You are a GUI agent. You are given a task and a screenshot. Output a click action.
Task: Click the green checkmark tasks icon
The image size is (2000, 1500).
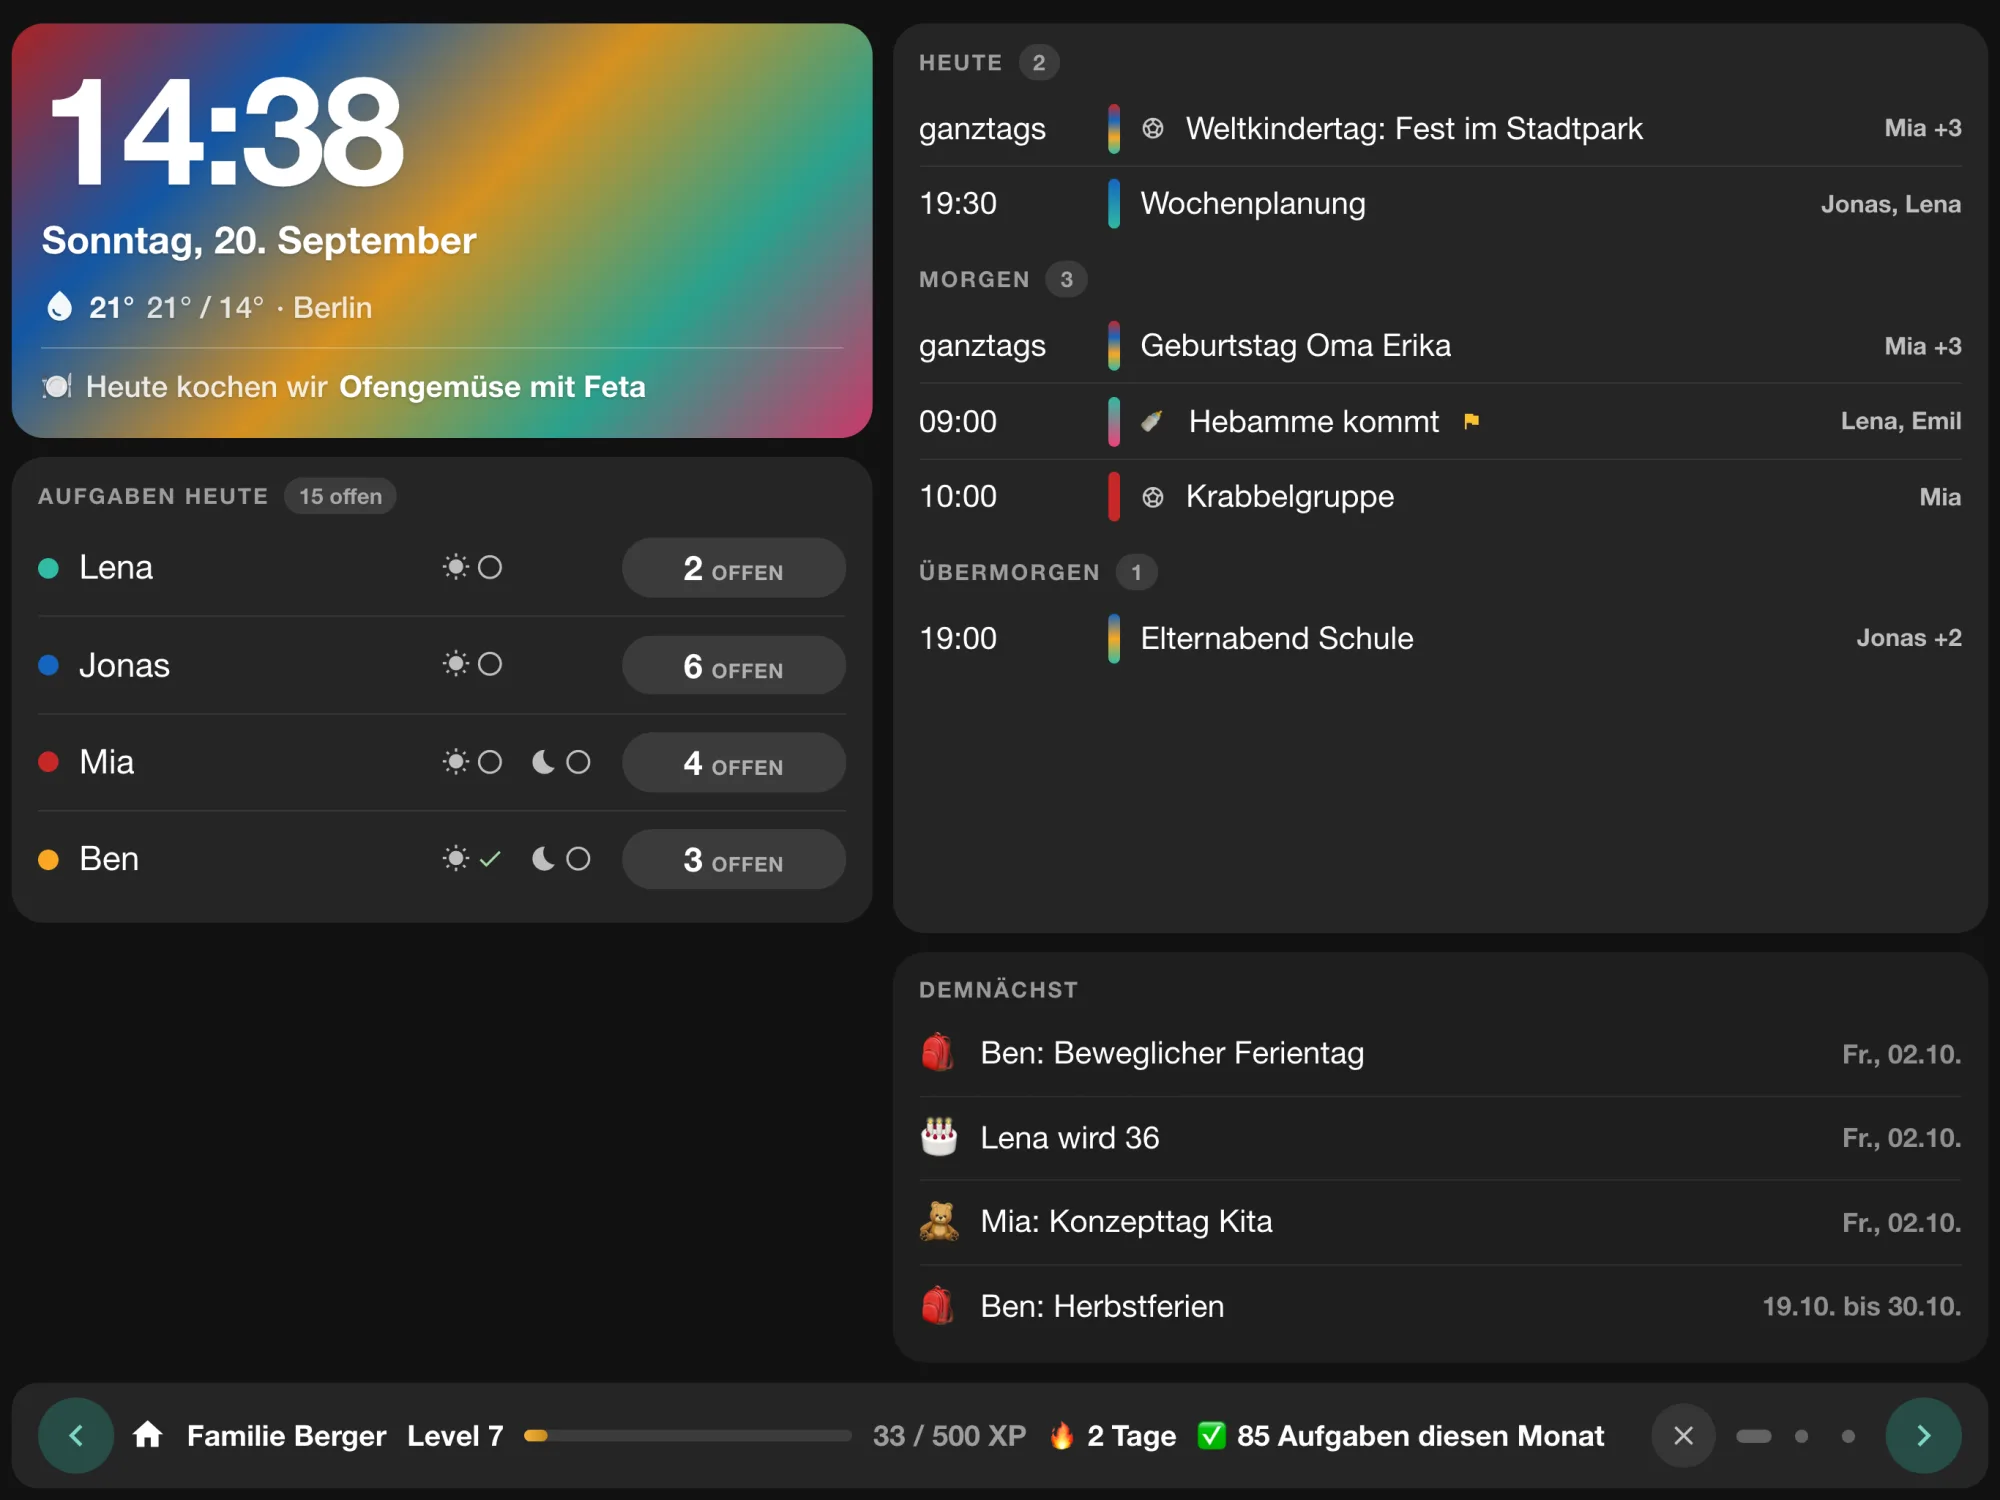pos(1211,1435)
